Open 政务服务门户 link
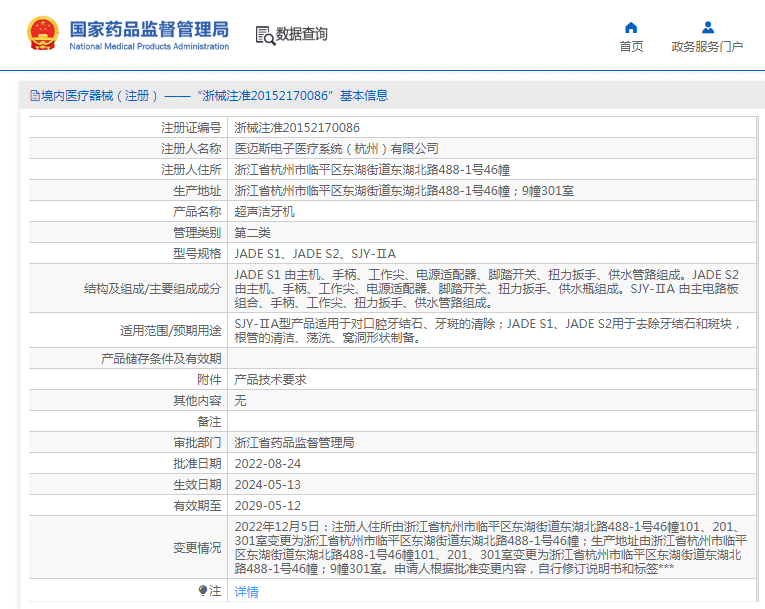 pos(707,46)
